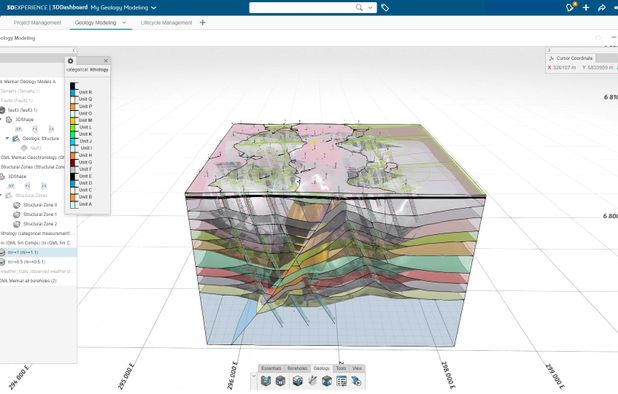Click the Structural Zone 1 icon

tap(17, 214)
